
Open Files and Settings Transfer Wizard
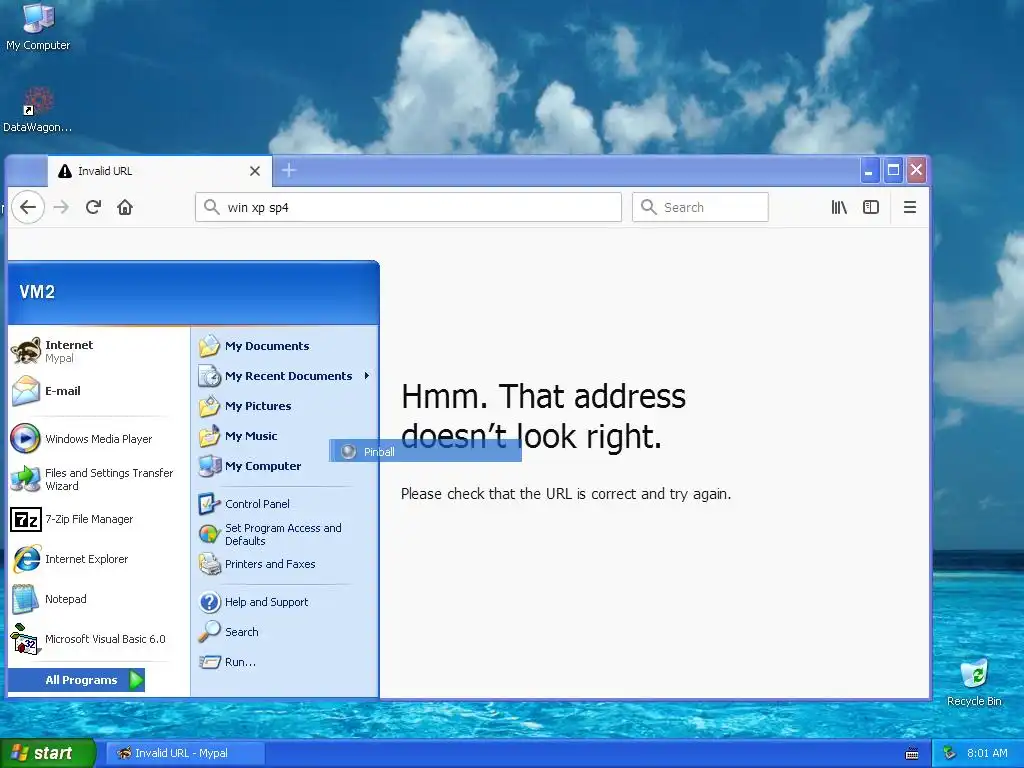(x=98, y=479)
